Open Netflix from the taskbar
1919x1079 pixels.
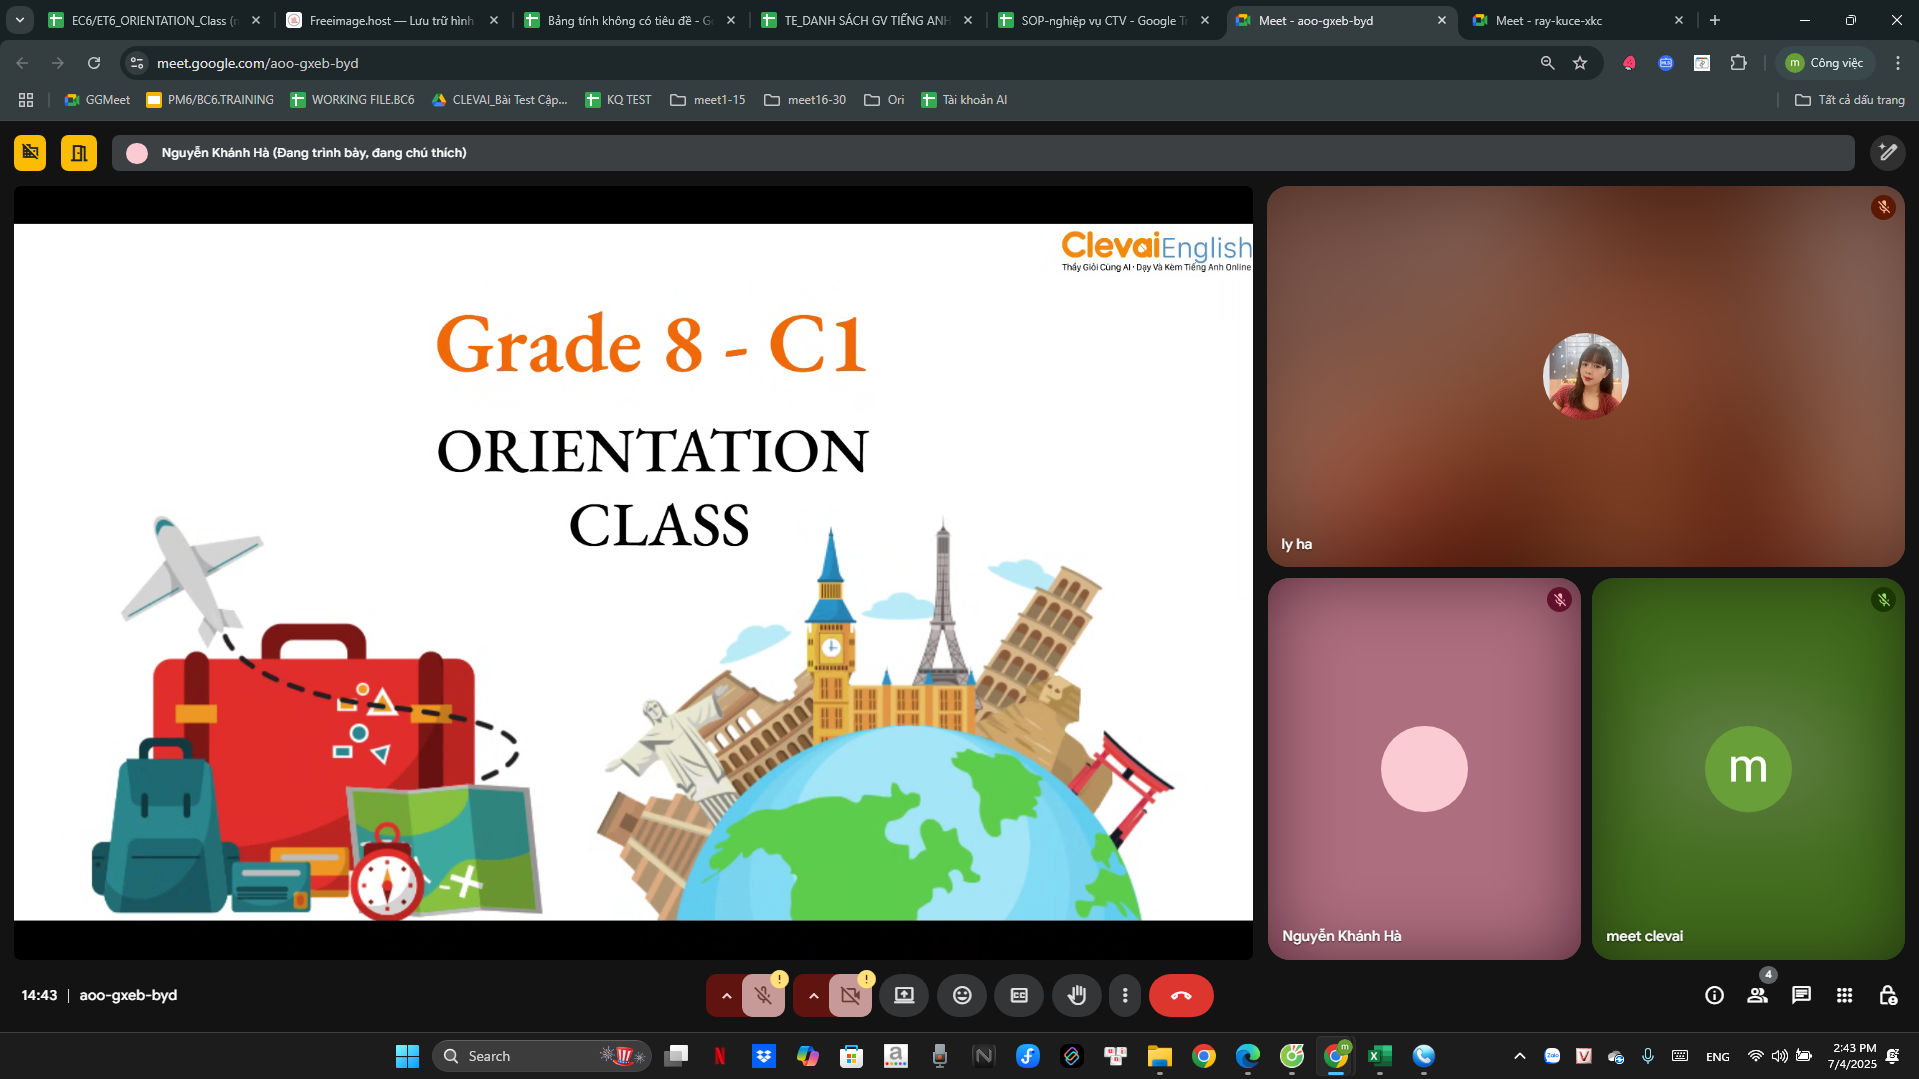pyautogui.click(x=720, y=1056)
